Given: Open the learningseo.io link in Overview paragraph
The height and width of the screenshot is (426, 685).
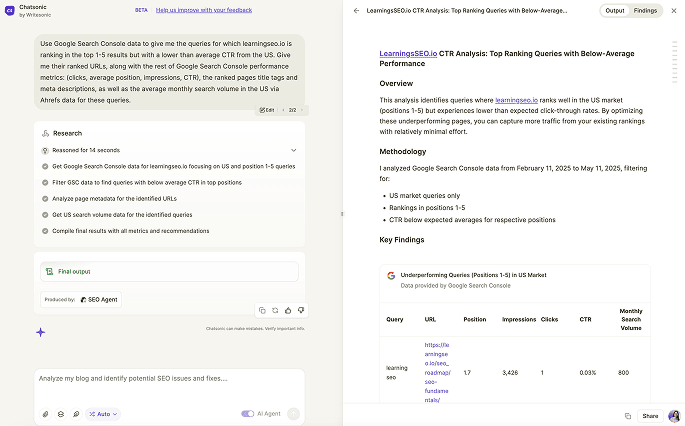Looking at the screenshot, I should [516, 100].
